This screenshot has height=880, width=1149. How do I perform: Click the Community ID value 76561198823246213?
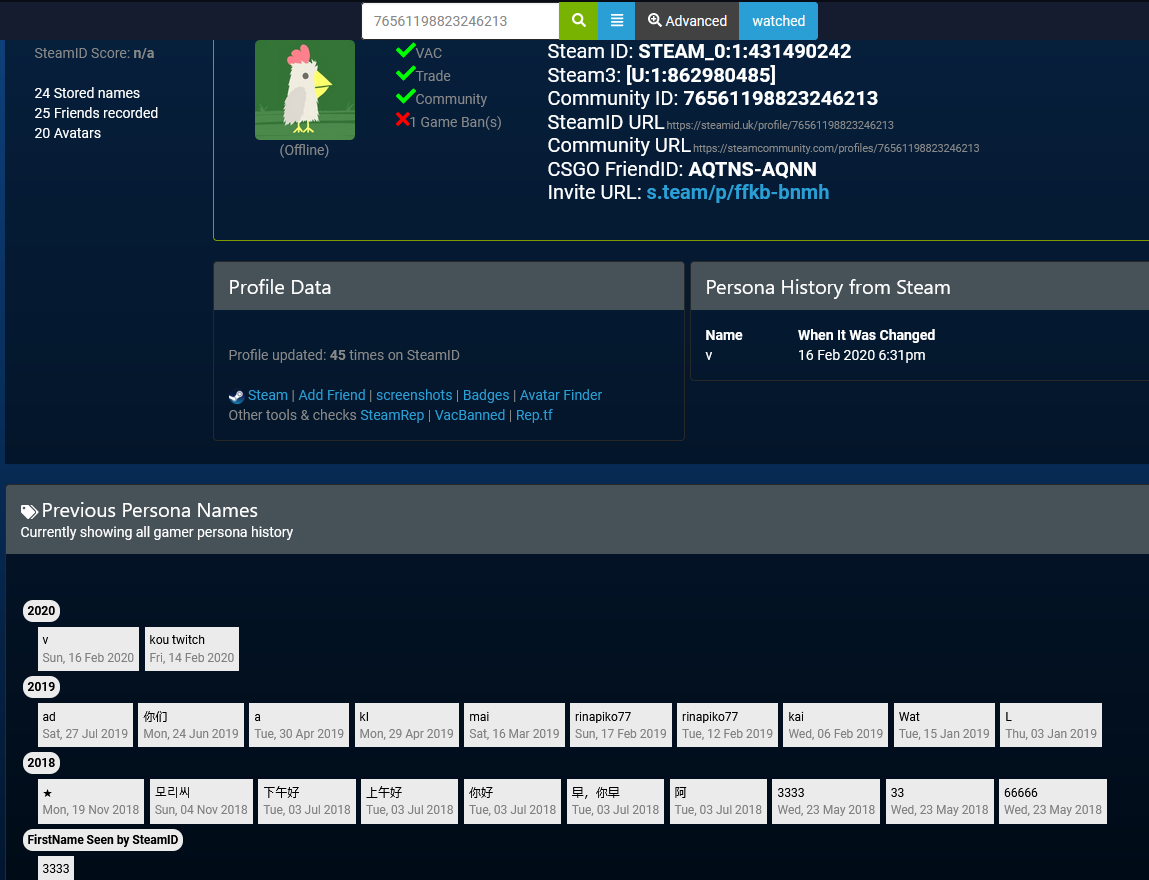[780, 98]
